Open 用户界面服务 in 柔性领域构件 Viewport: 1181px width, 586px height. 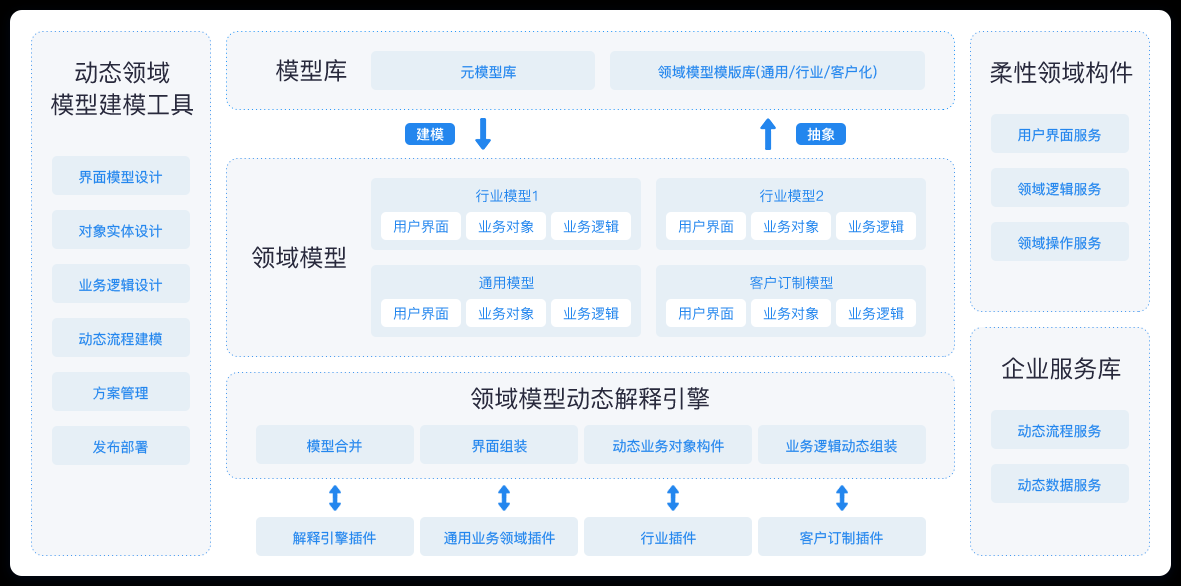tap(1060, 134)
